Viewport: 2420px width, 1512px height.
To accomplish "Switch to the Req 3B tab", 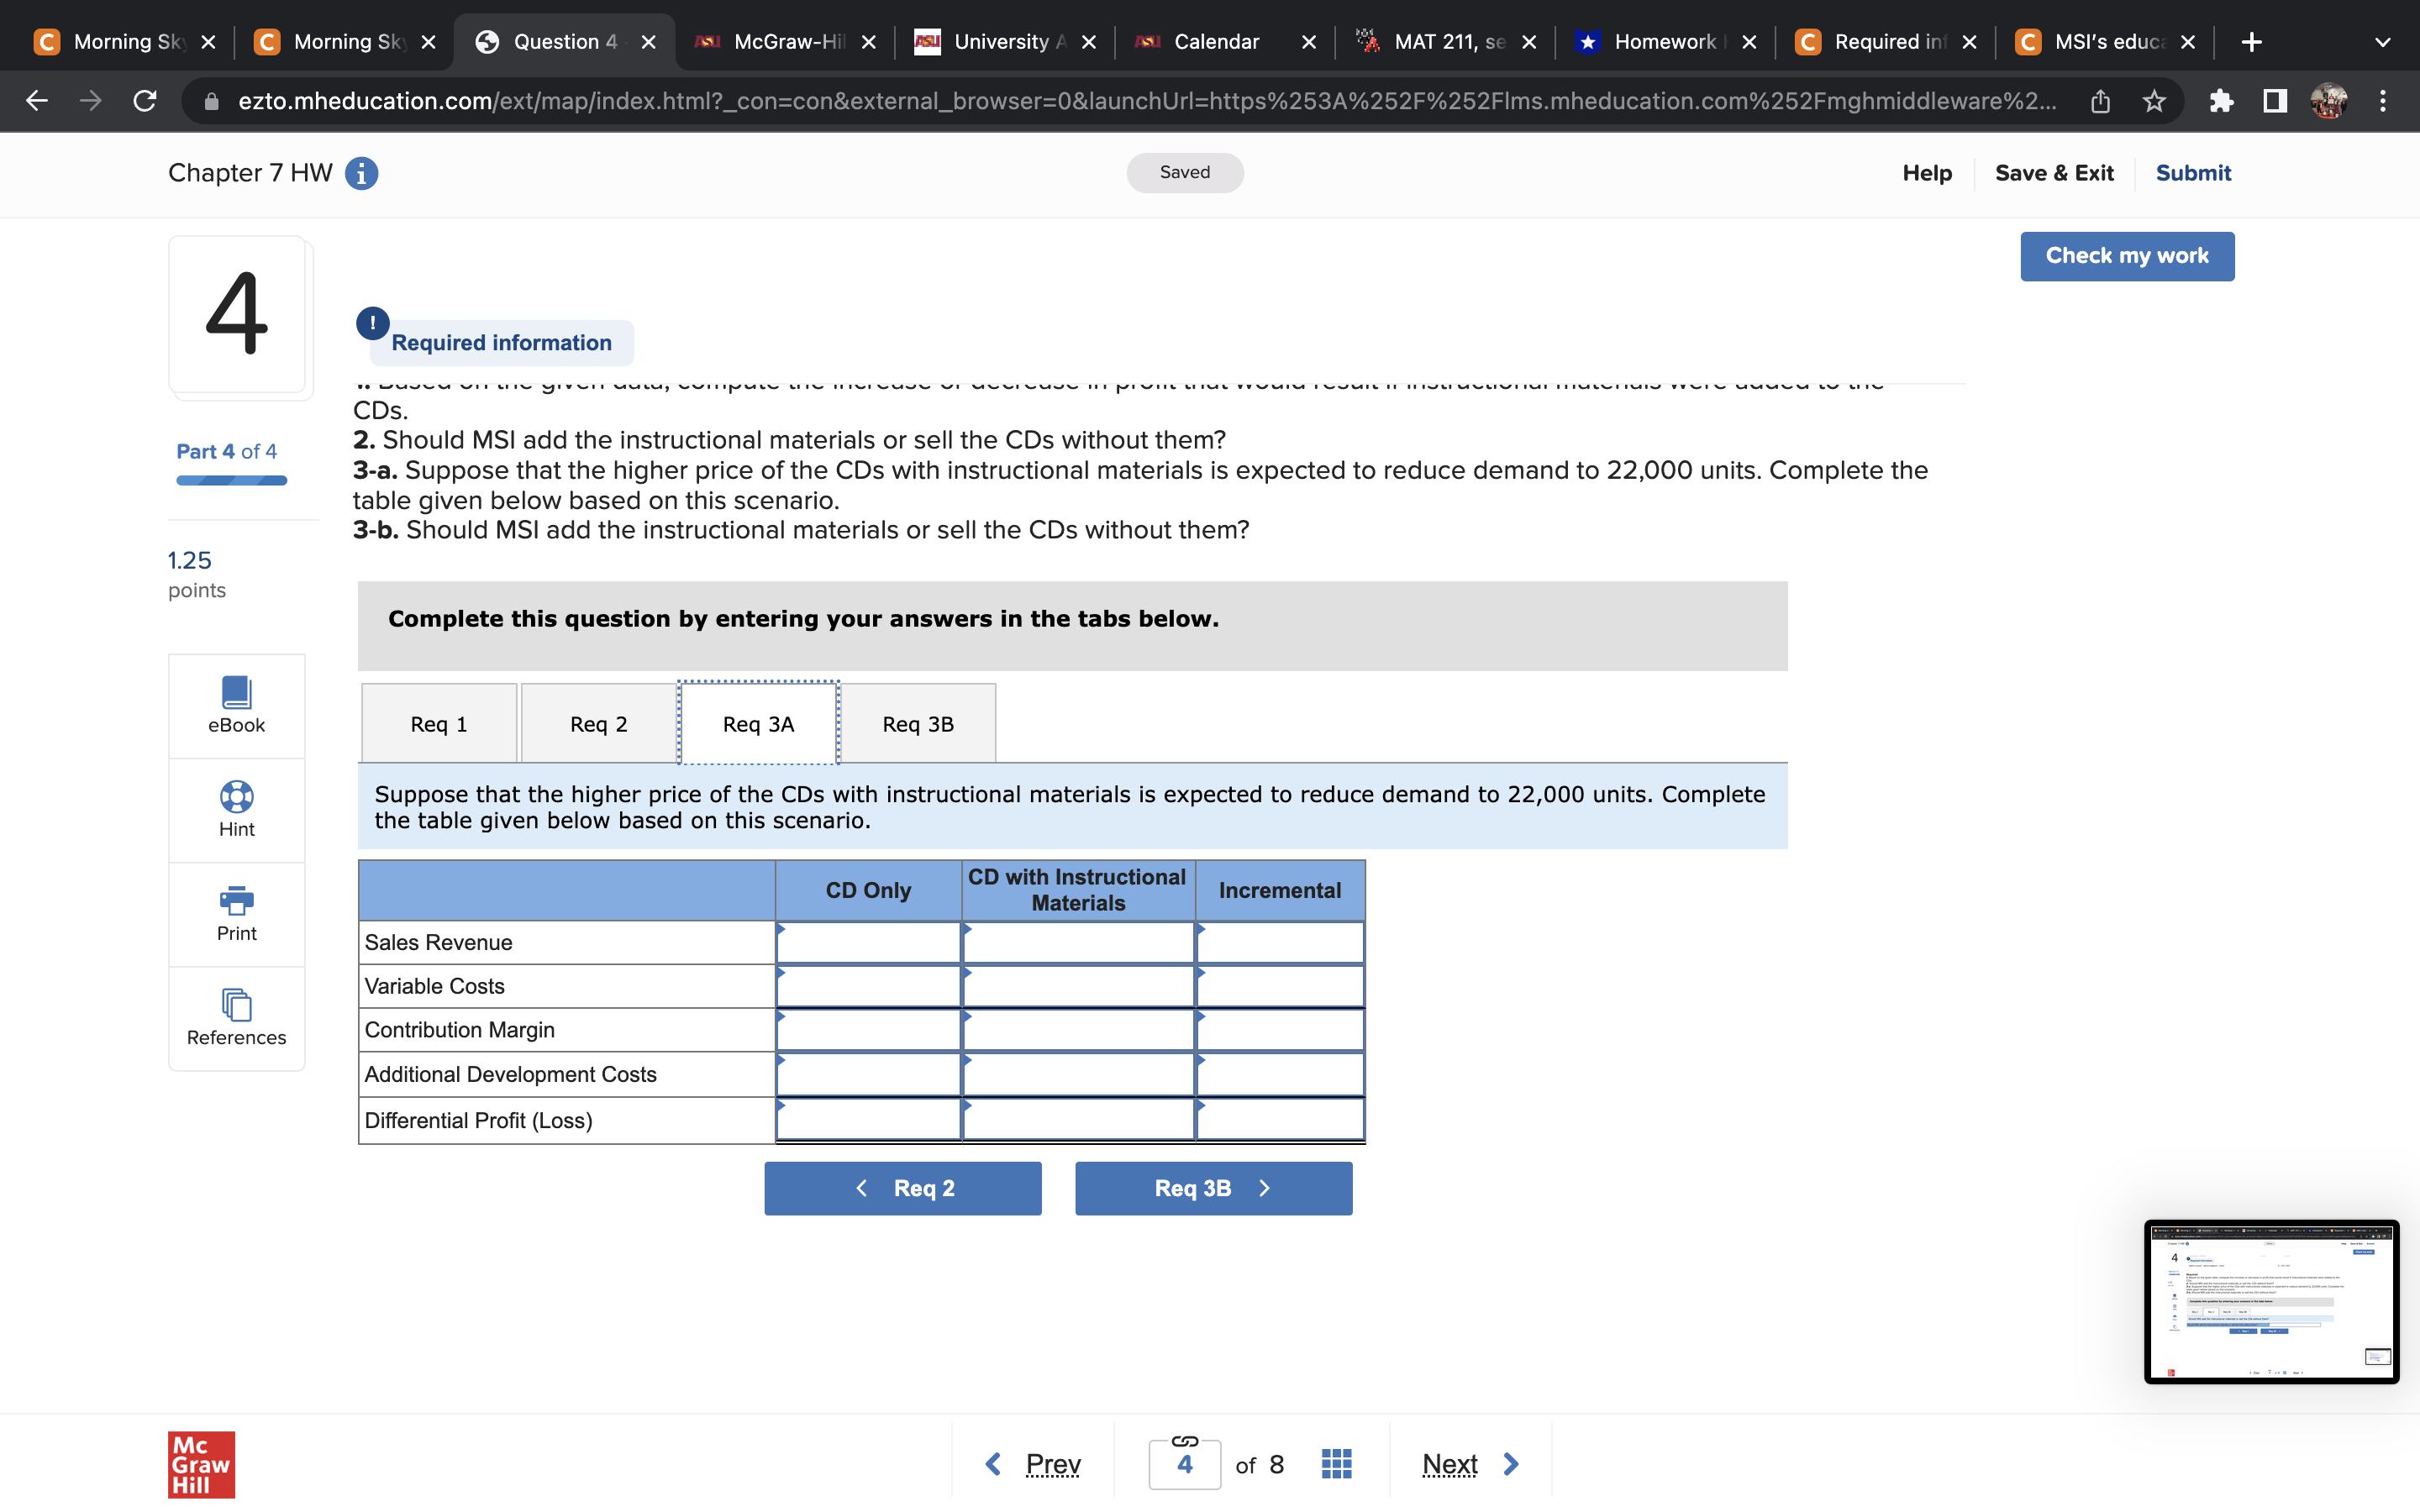I will pos(917,724).
